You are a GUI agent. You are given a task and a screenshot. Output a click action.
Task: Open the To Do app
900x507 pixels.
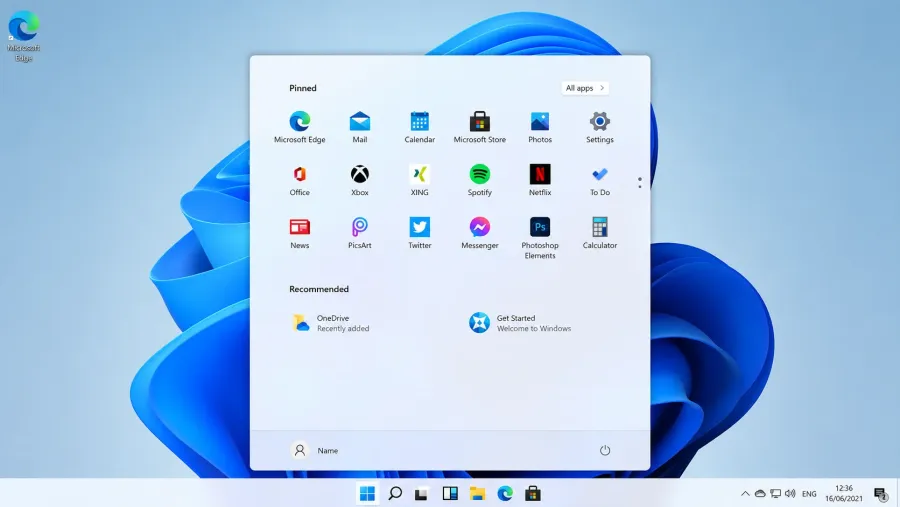pos(600,180)
